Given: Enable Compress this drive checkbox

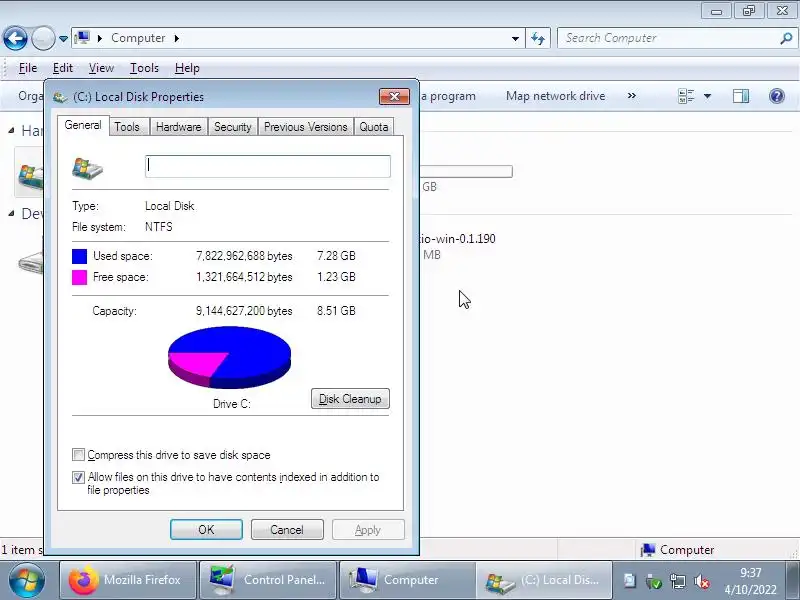Looking at the screenshot, I should coord(78,455).
